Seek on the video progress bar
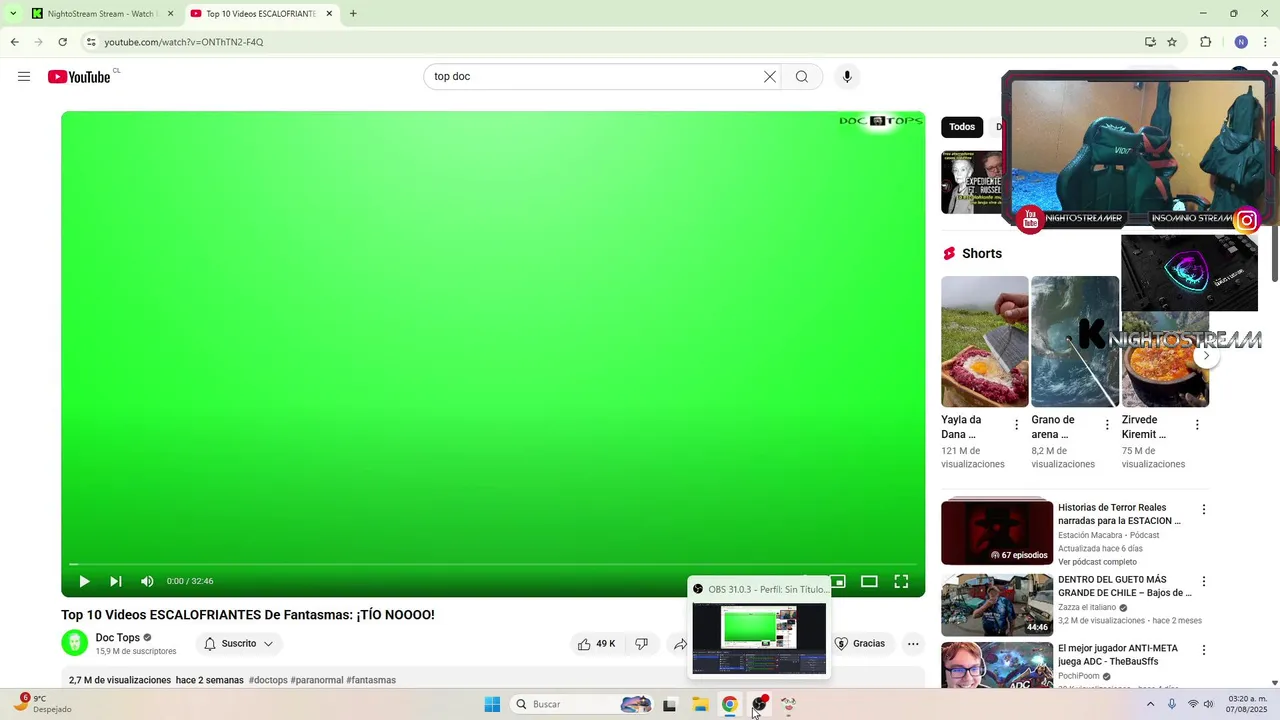 click(x=493, y=564)
